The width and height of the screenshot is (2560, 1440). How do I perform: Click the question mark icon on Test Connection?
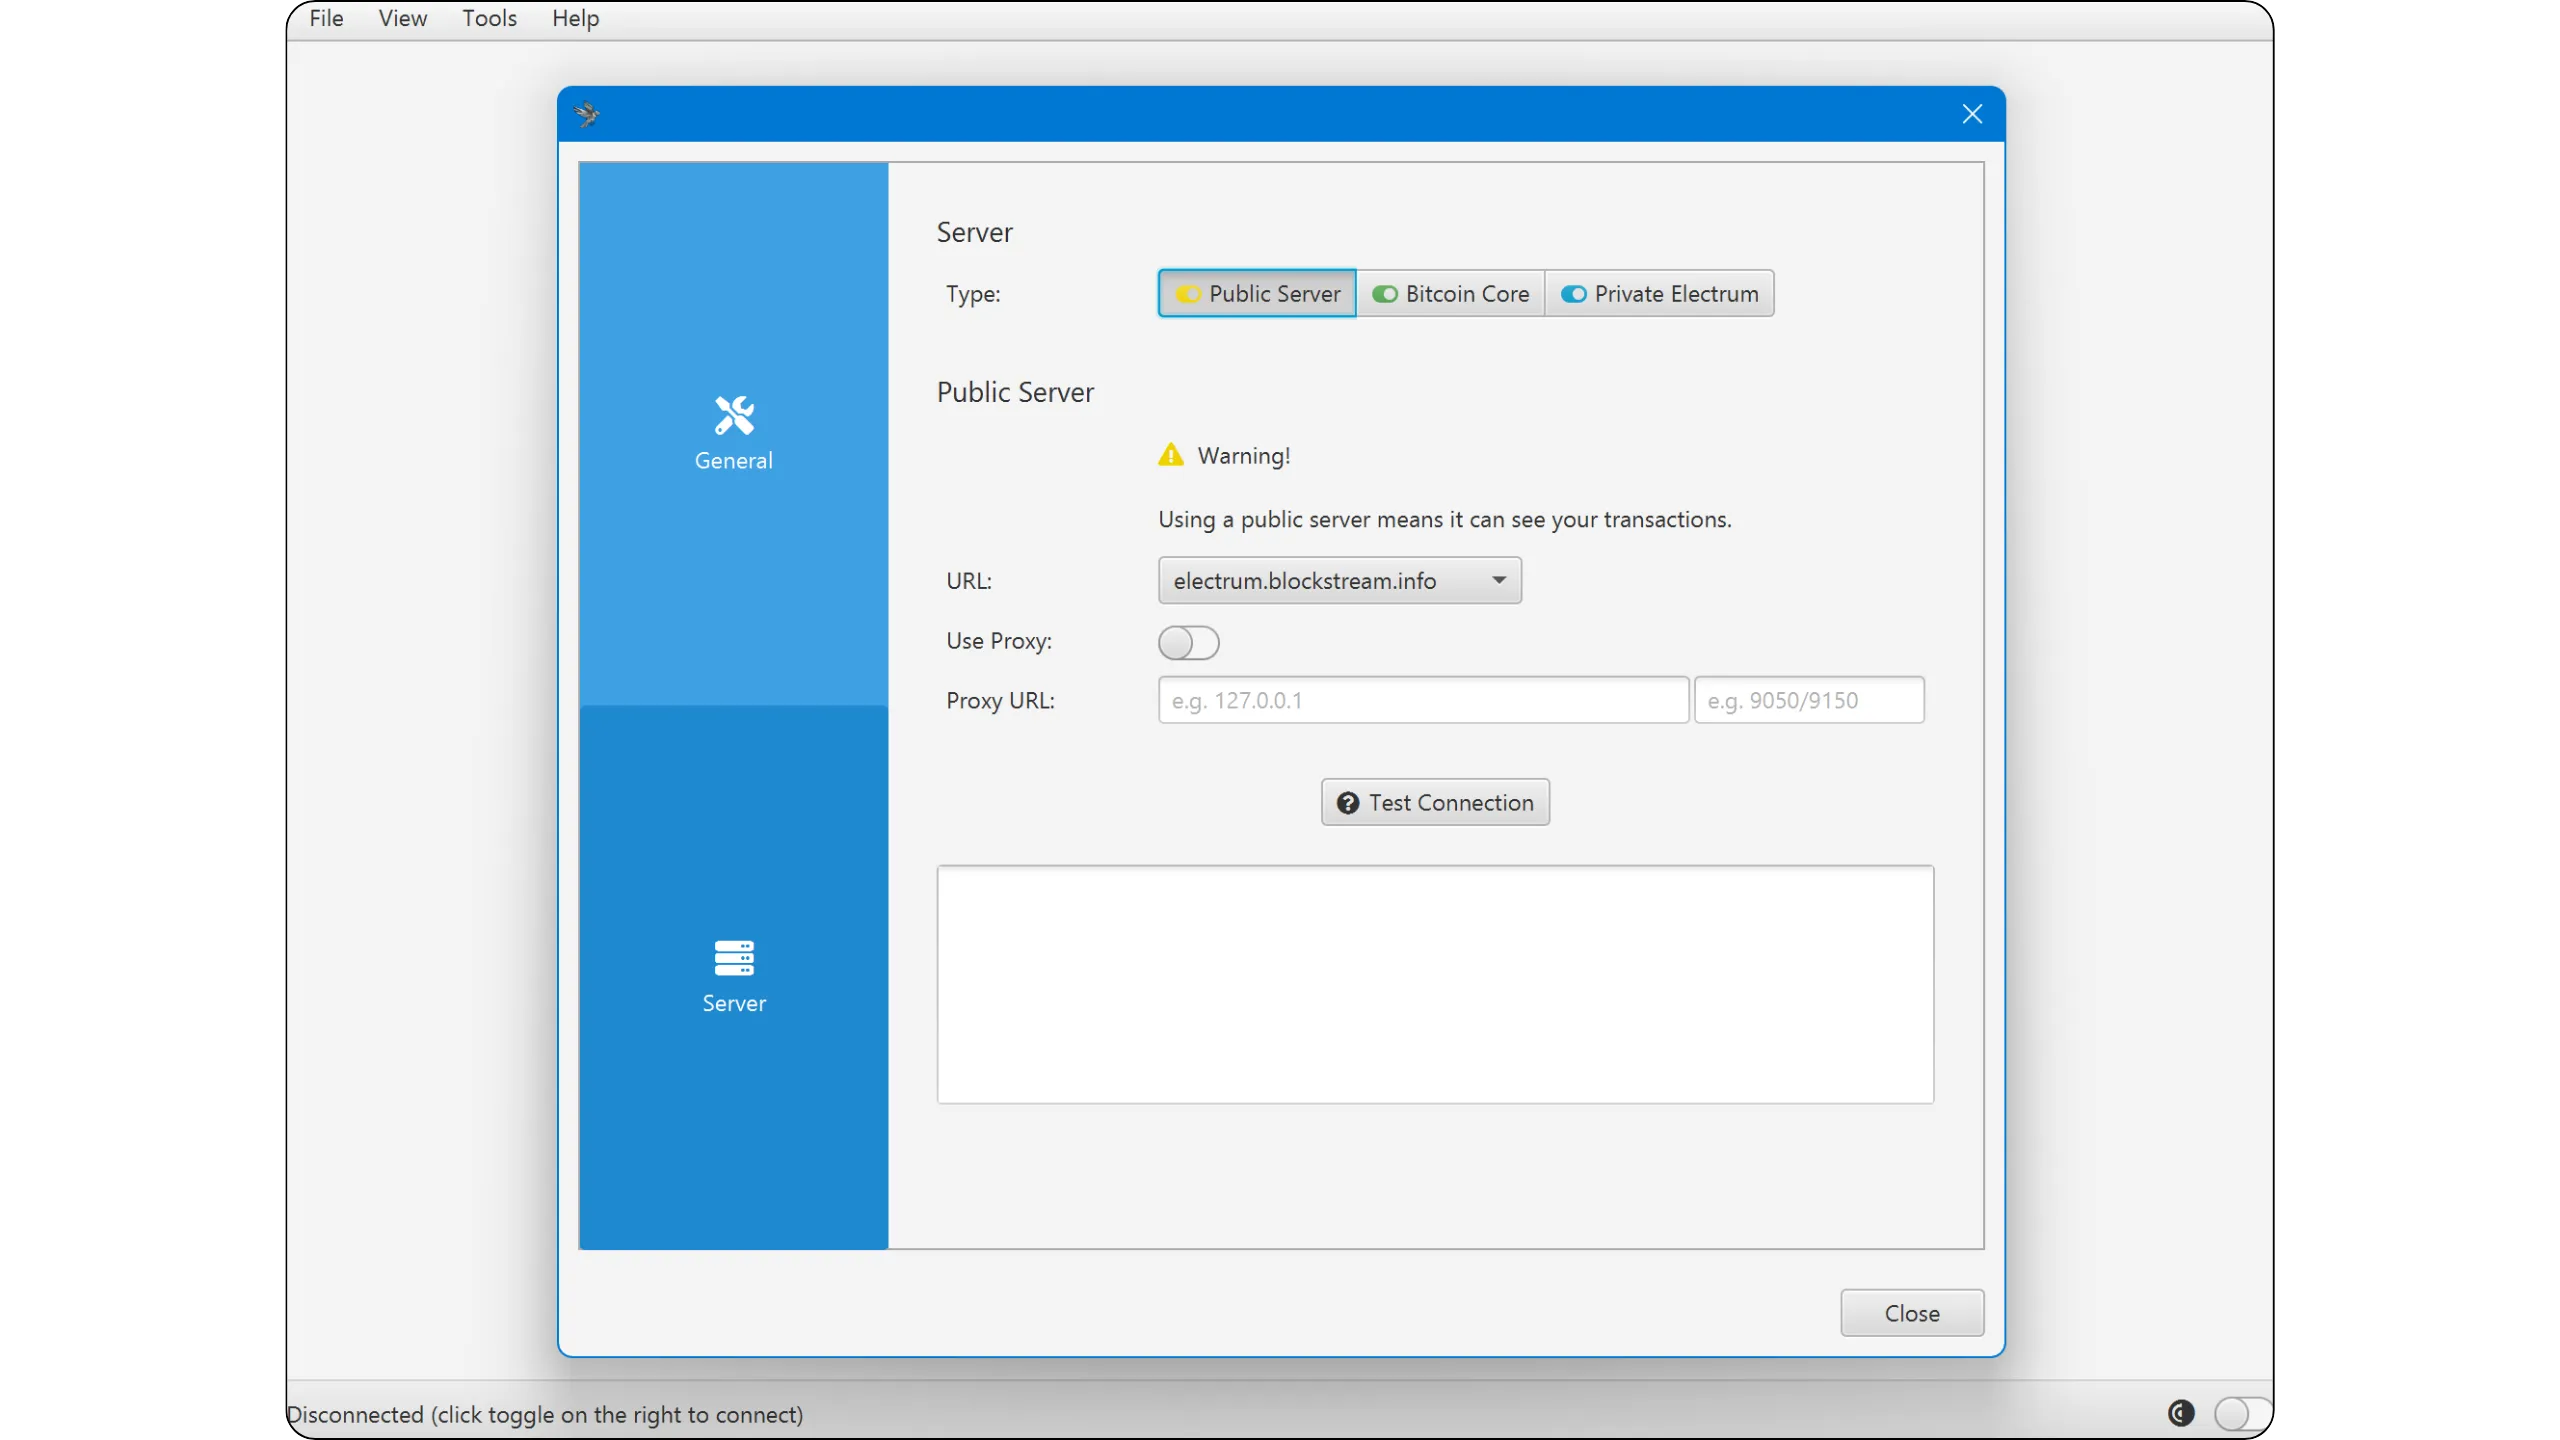pos(1348,803)
